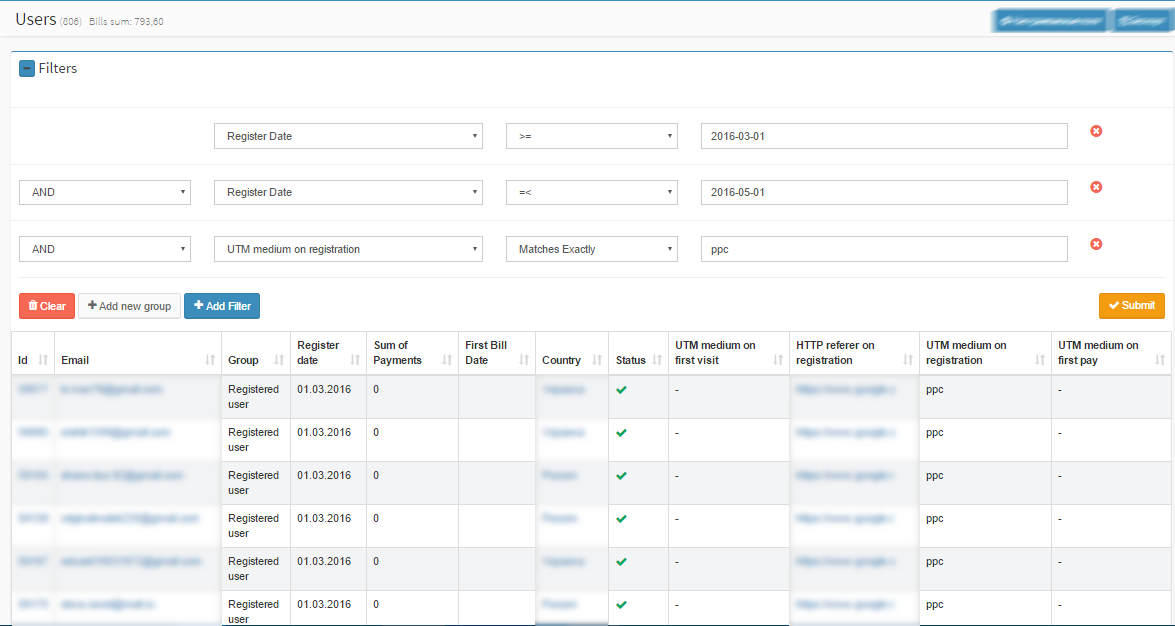Click the Filters heading label
This screenshot has width=1175, height=626.
(58, 68)
